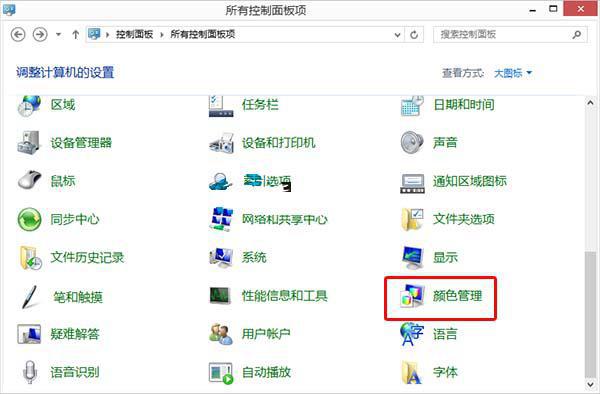Screen dimensions: 600x394
Task: Open the 语言 language icon
Action: (x=412, y=334)
